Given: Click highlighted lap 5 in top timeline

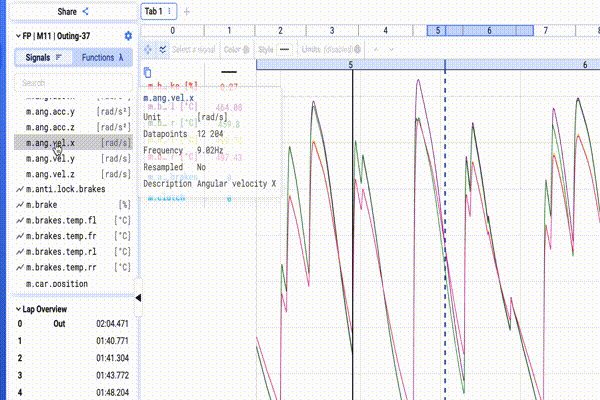Looking at the screenshot, I should tap(438, 31).
